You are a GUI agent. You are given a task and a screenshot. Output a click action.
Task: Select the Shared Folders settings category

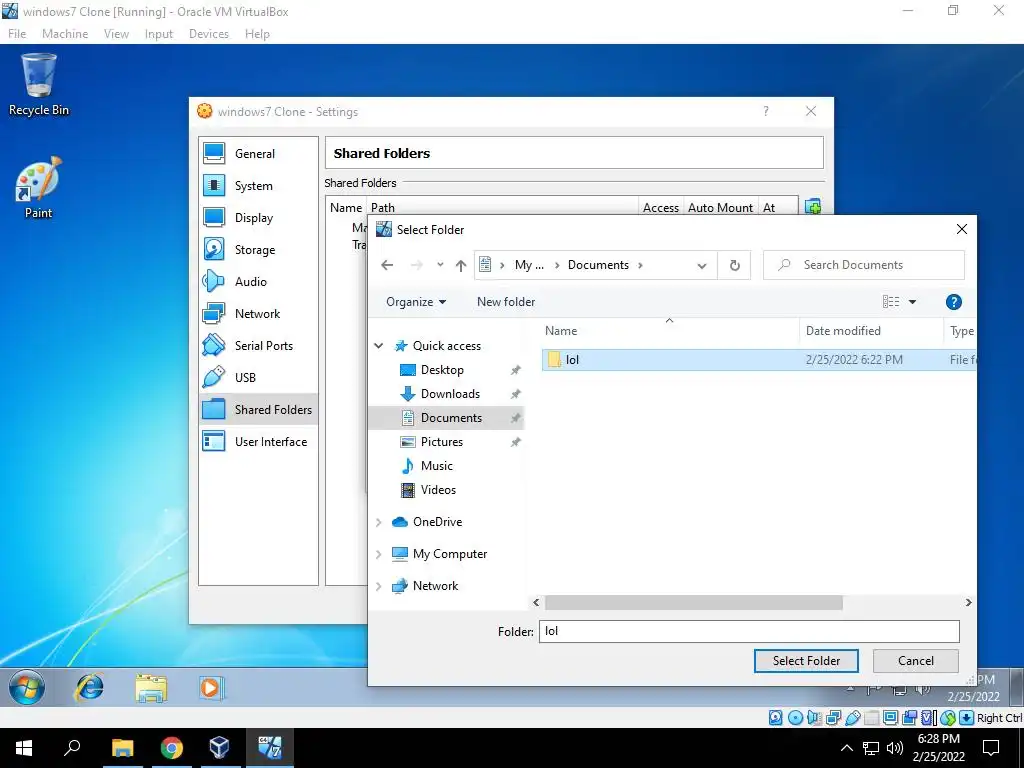258,409
